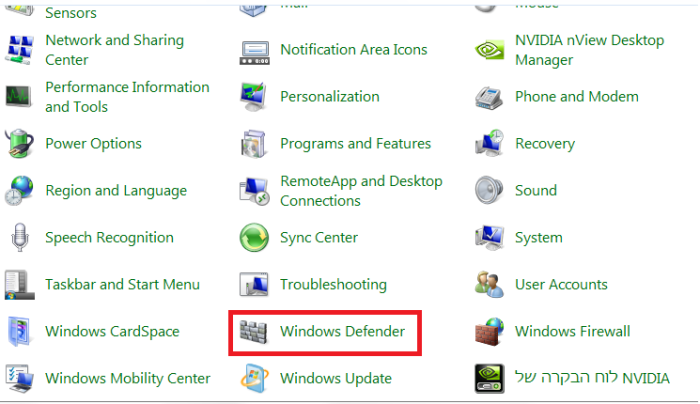Click the Sound link
Viewport: 700px width, 404px height.
tap(536, 191)
